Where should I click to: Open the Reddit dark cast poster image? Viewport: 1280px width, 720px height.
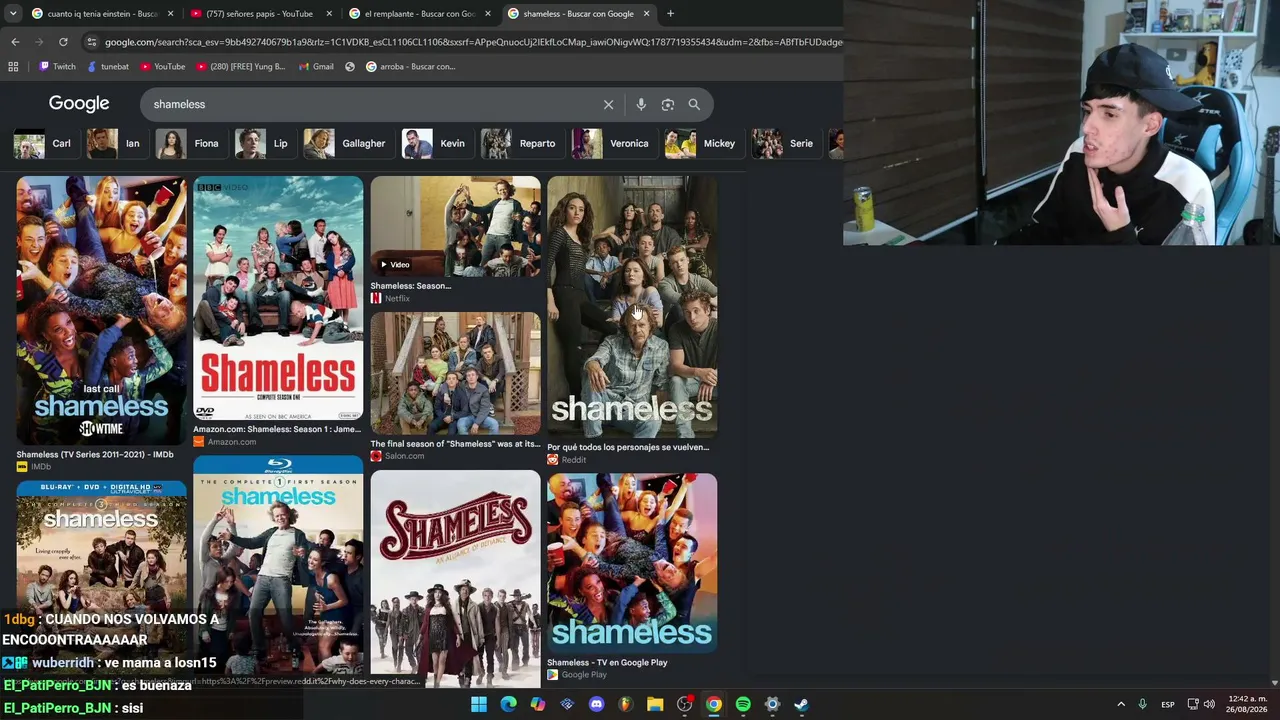coord(632,307)
